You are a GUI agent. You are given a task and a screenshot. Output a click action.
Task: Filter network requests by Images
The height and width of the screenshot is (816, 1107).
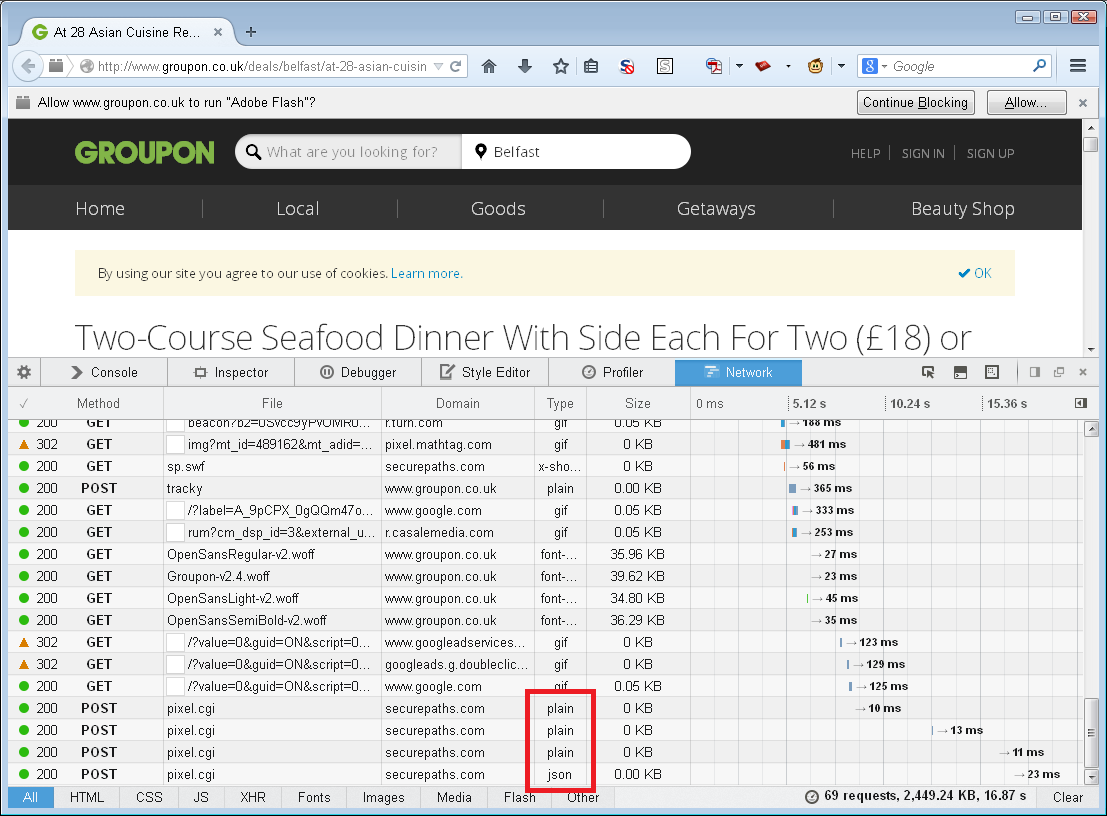(383, 797)
